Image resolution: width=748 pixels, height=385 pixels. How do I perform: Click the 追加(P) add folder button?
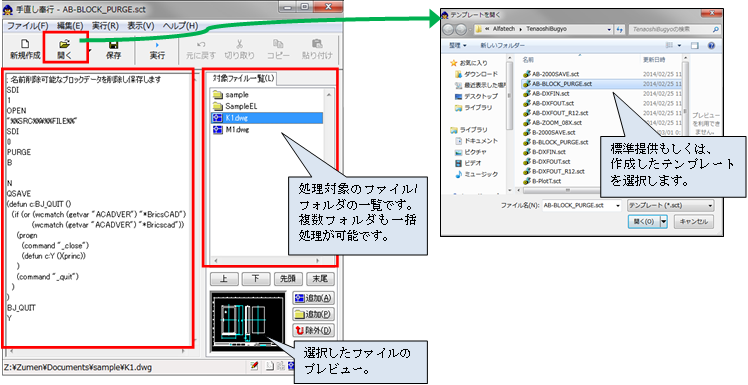point(313,314)
